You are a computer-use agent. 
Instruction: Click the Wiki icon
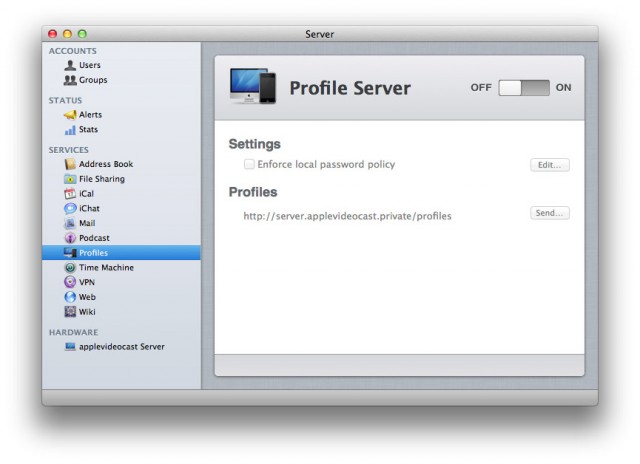point(70,311)
